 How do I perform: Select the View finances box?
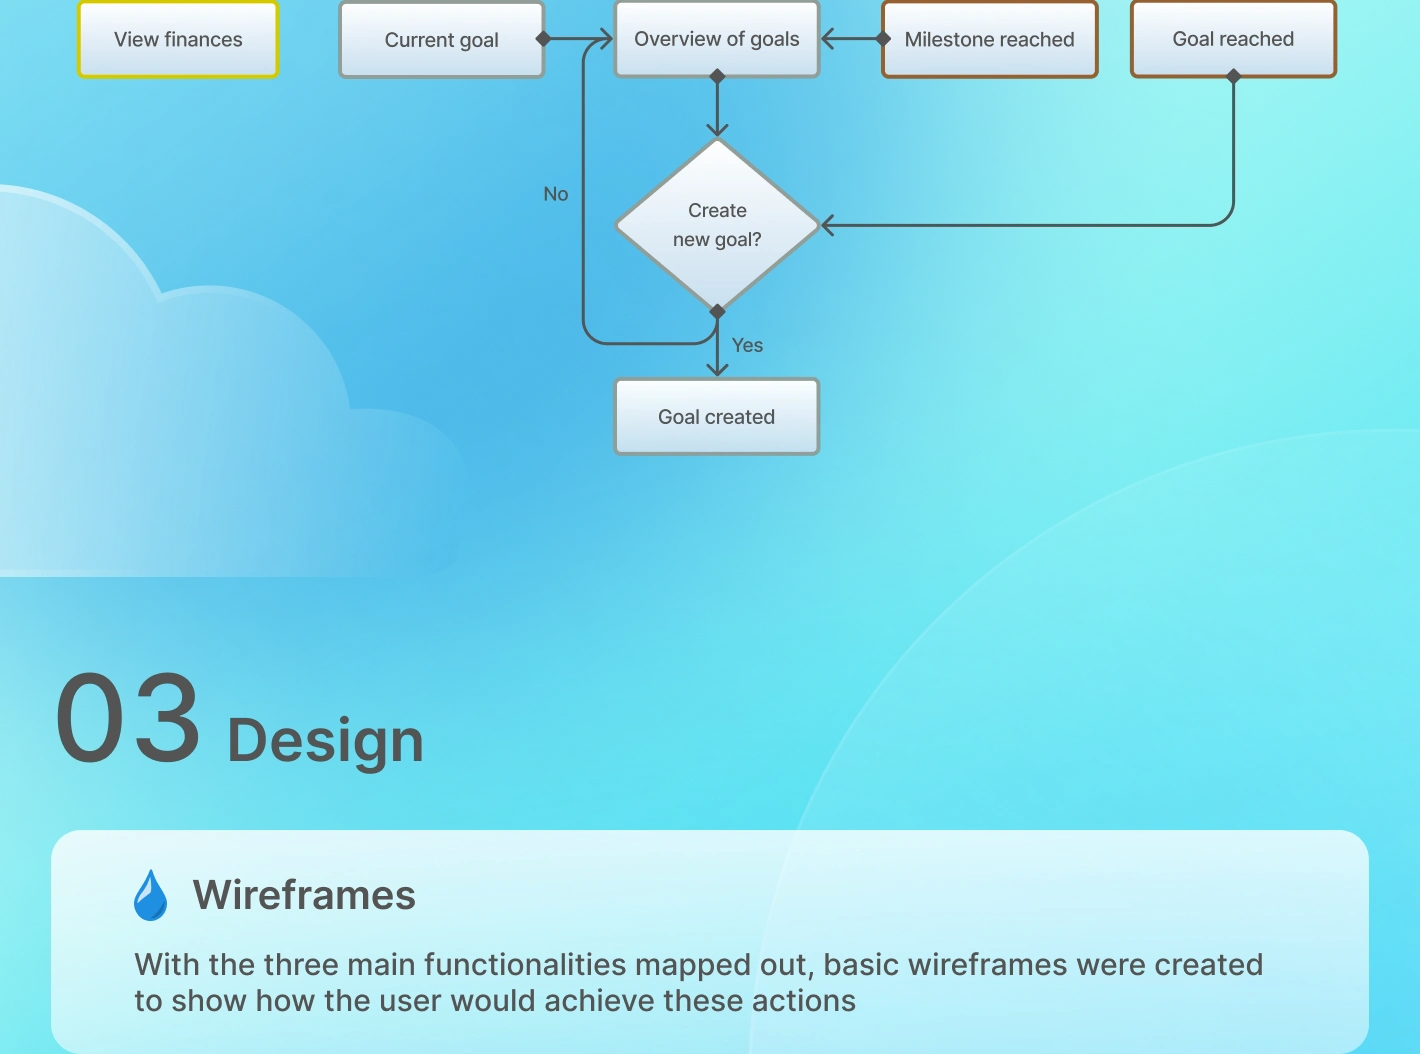tap(178, 39)
